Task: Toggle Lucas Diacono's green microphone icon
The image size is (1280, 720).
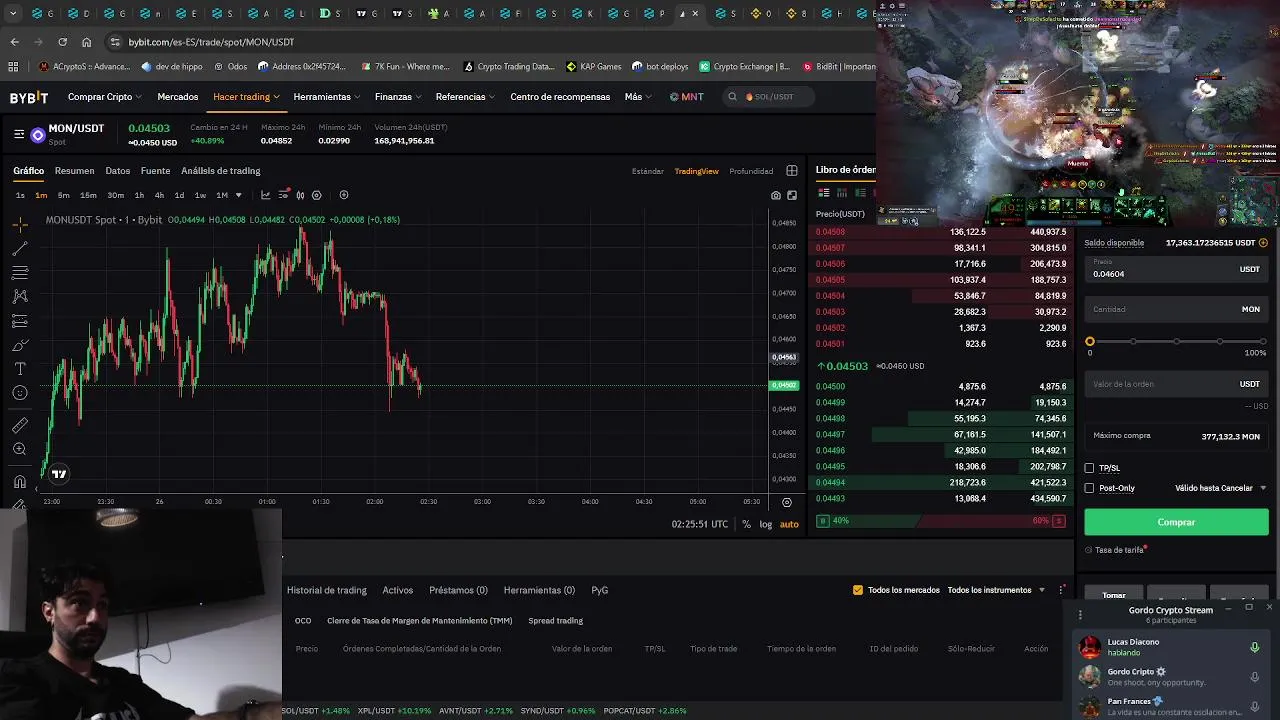Action: click(x=1254, y=647)
